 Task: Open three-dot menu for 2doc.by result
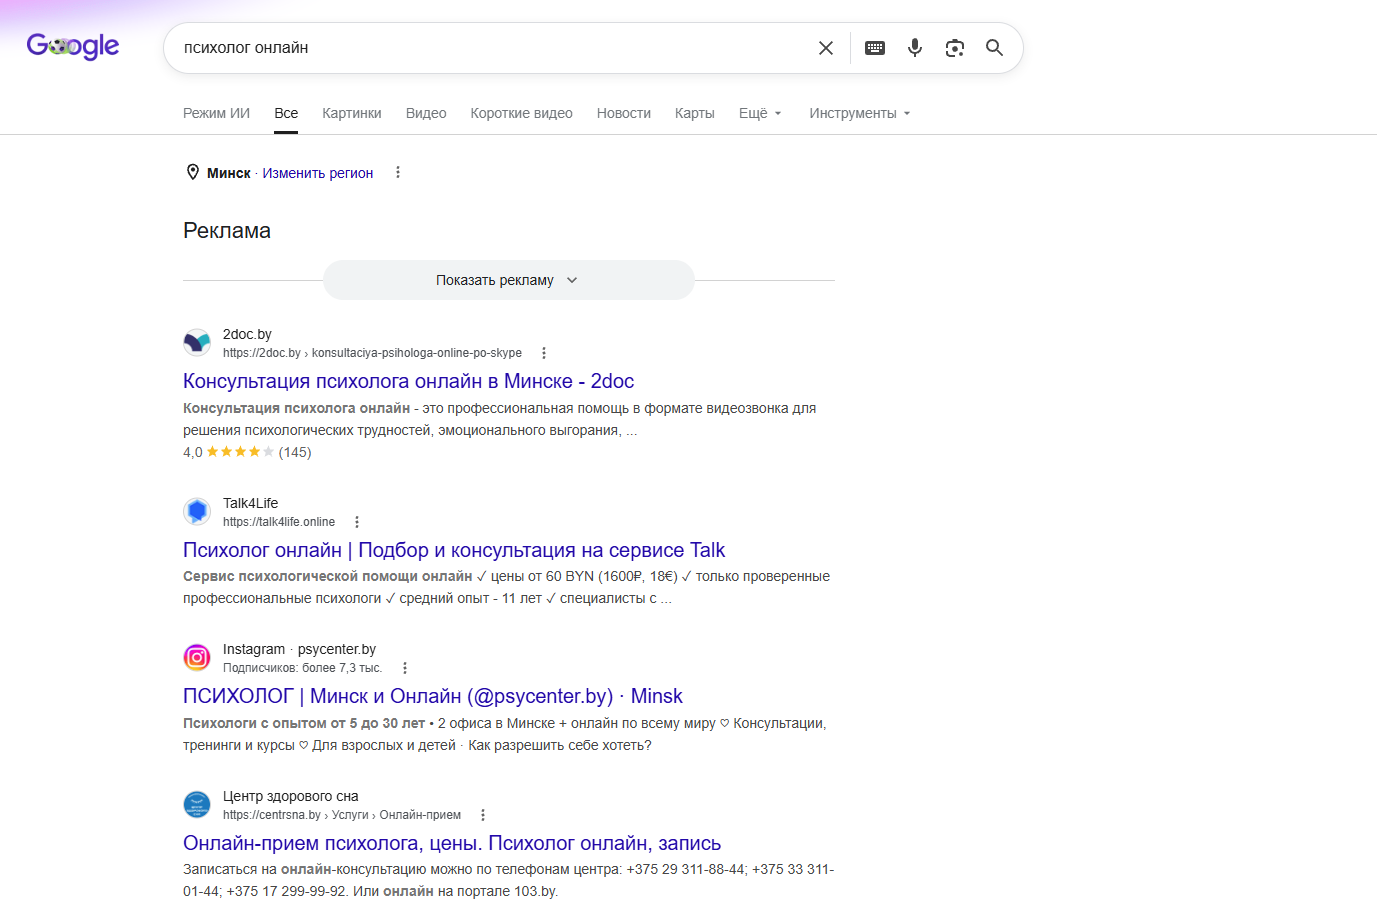point(544,353)
